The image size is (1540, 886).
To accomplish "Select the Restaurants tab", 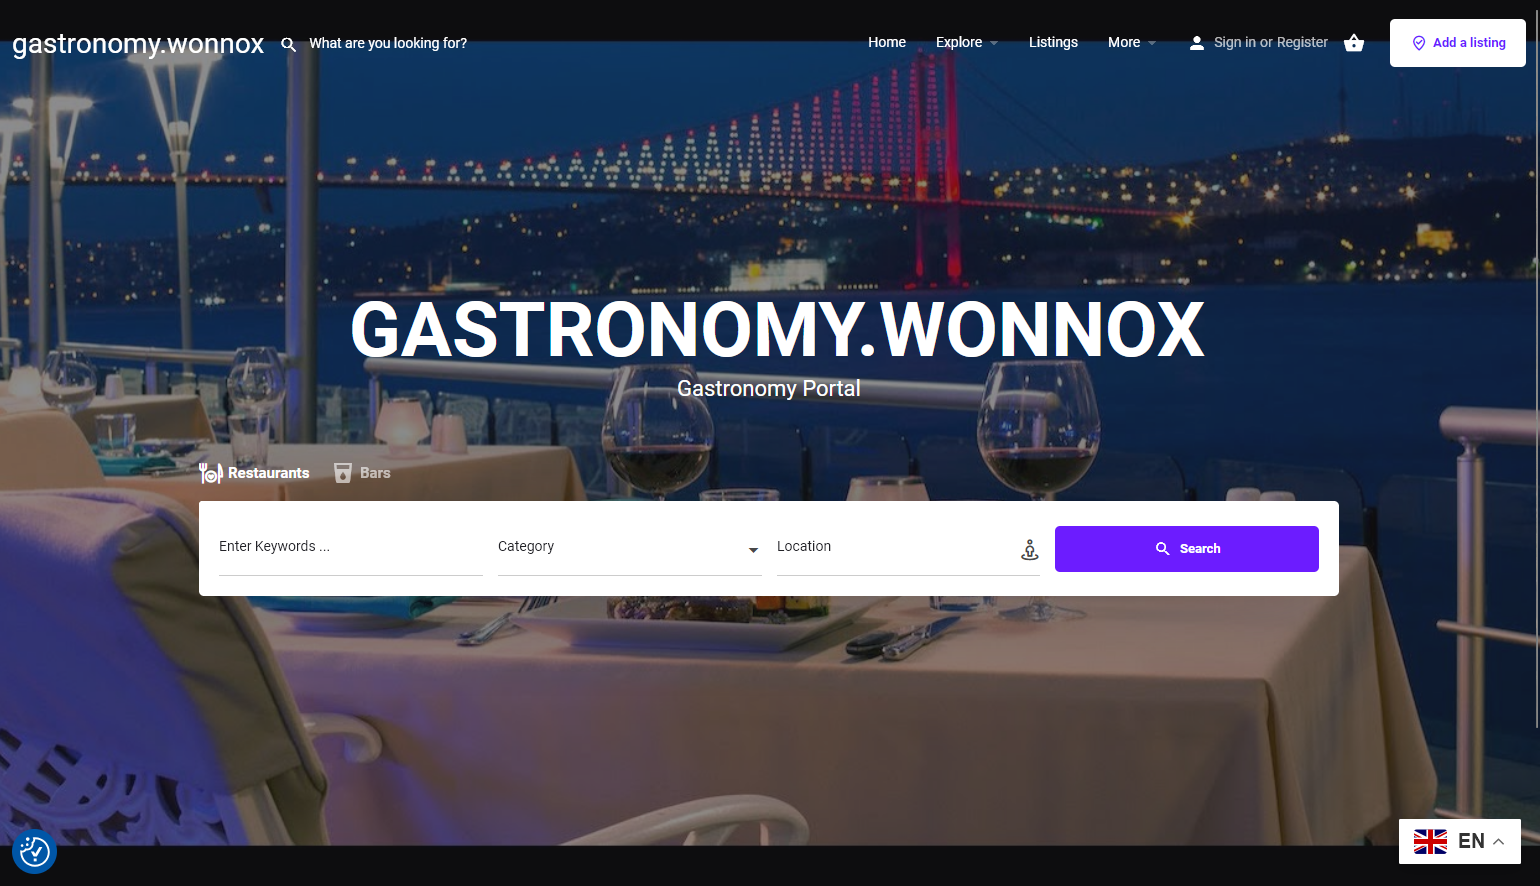I will tap(254, 473).
